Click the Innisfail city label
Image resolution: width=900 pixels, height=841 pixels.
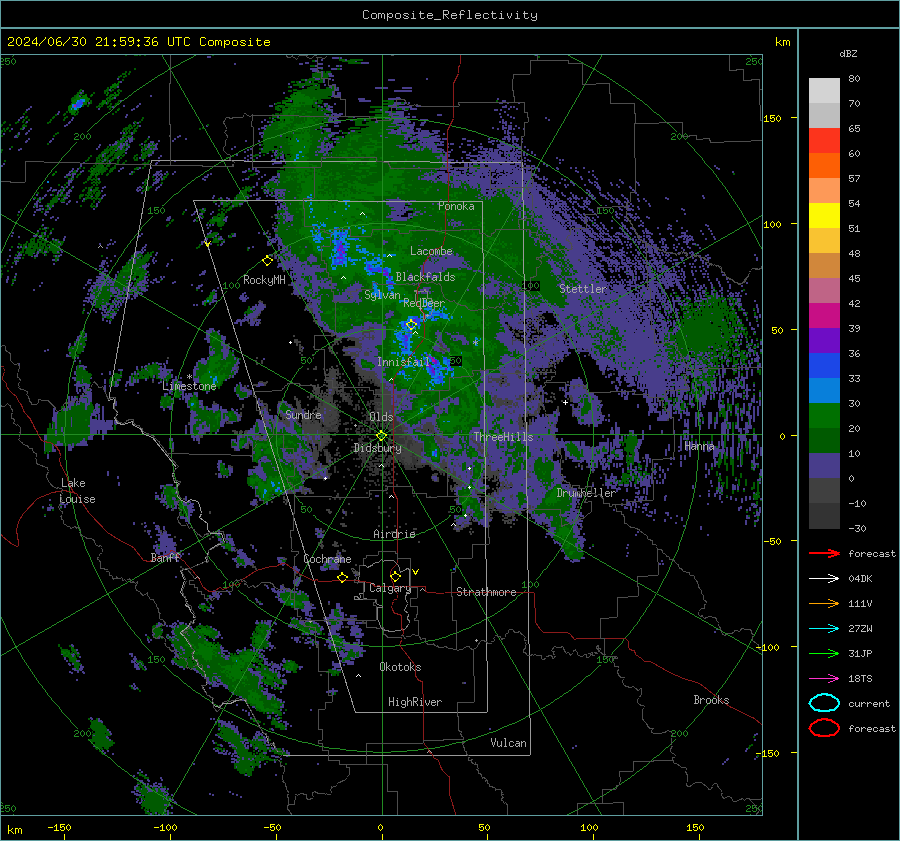tap(403, 362)
